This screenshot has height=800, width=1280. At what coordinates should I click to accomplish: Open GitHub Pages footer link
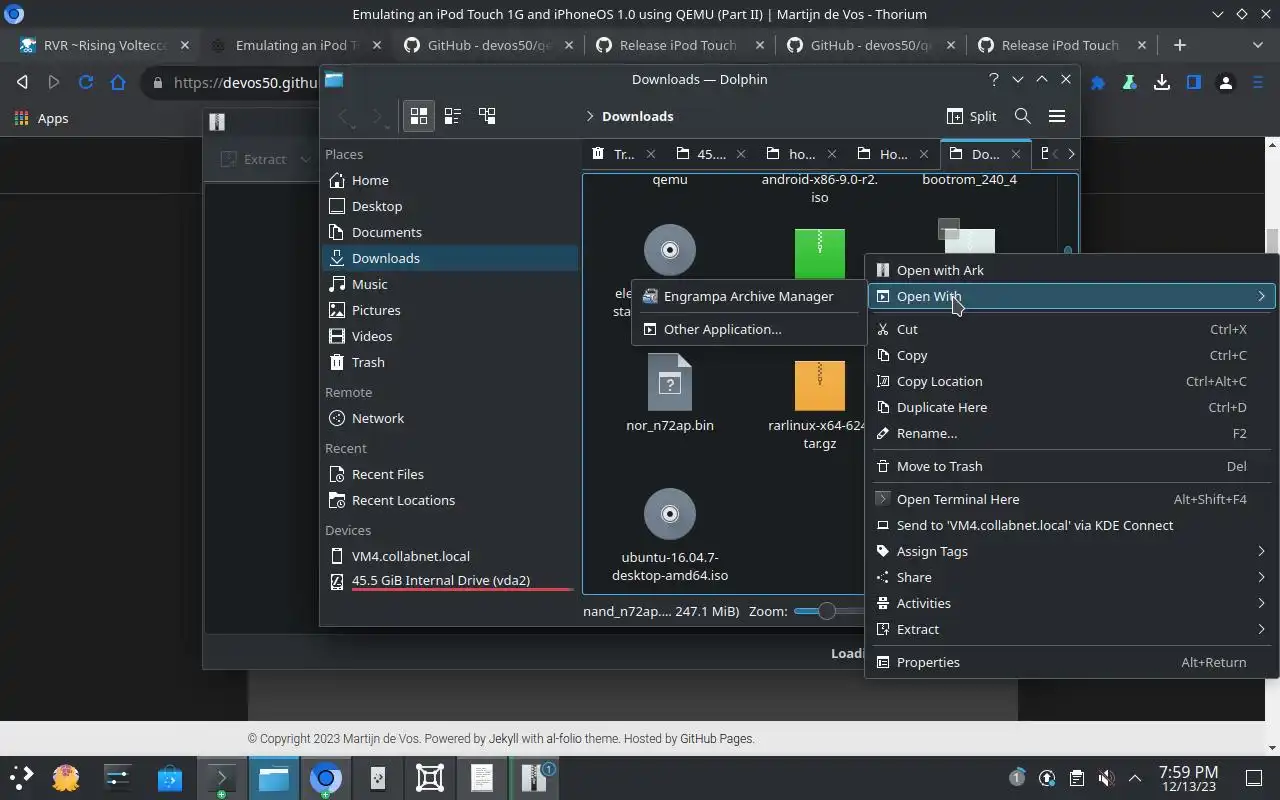[x=716, y=739]
